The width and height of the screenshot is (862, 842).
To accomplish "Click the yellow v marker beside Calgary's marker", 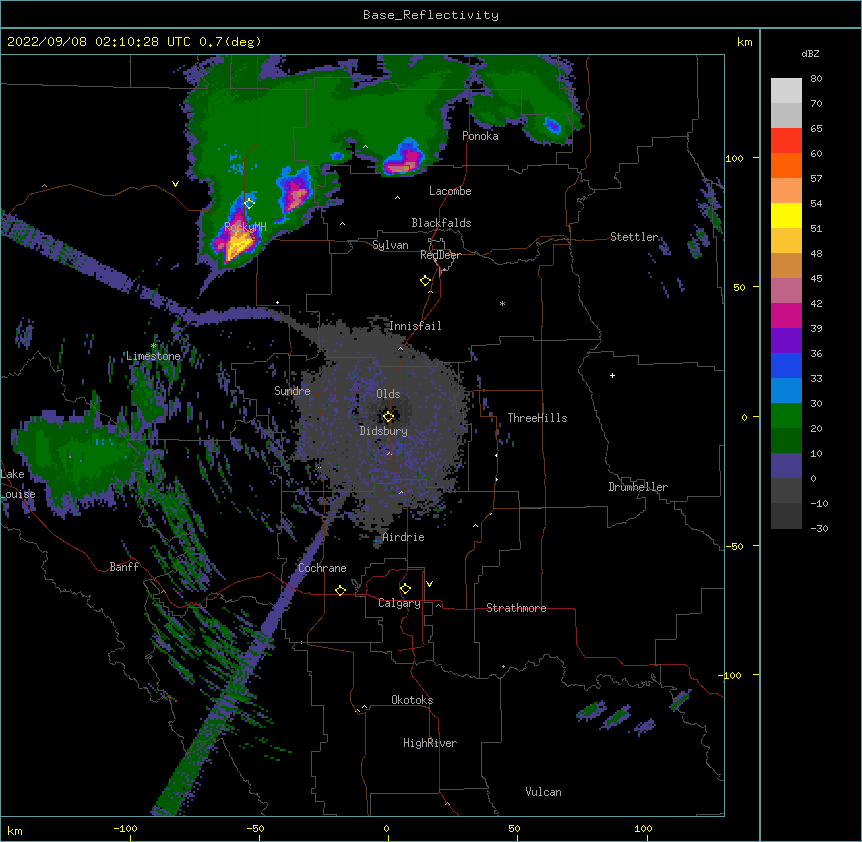I will click(429, 584).
